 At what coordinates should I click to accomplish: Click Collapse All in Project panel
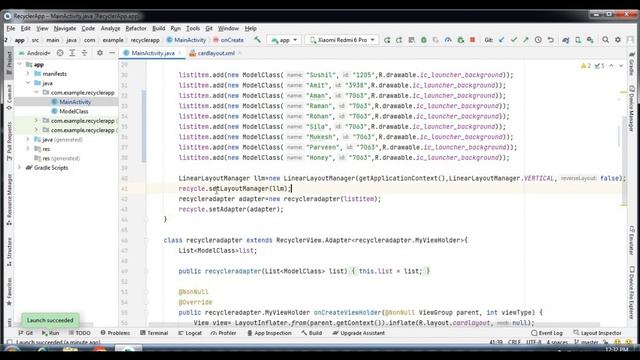click(x=84, y=53)
